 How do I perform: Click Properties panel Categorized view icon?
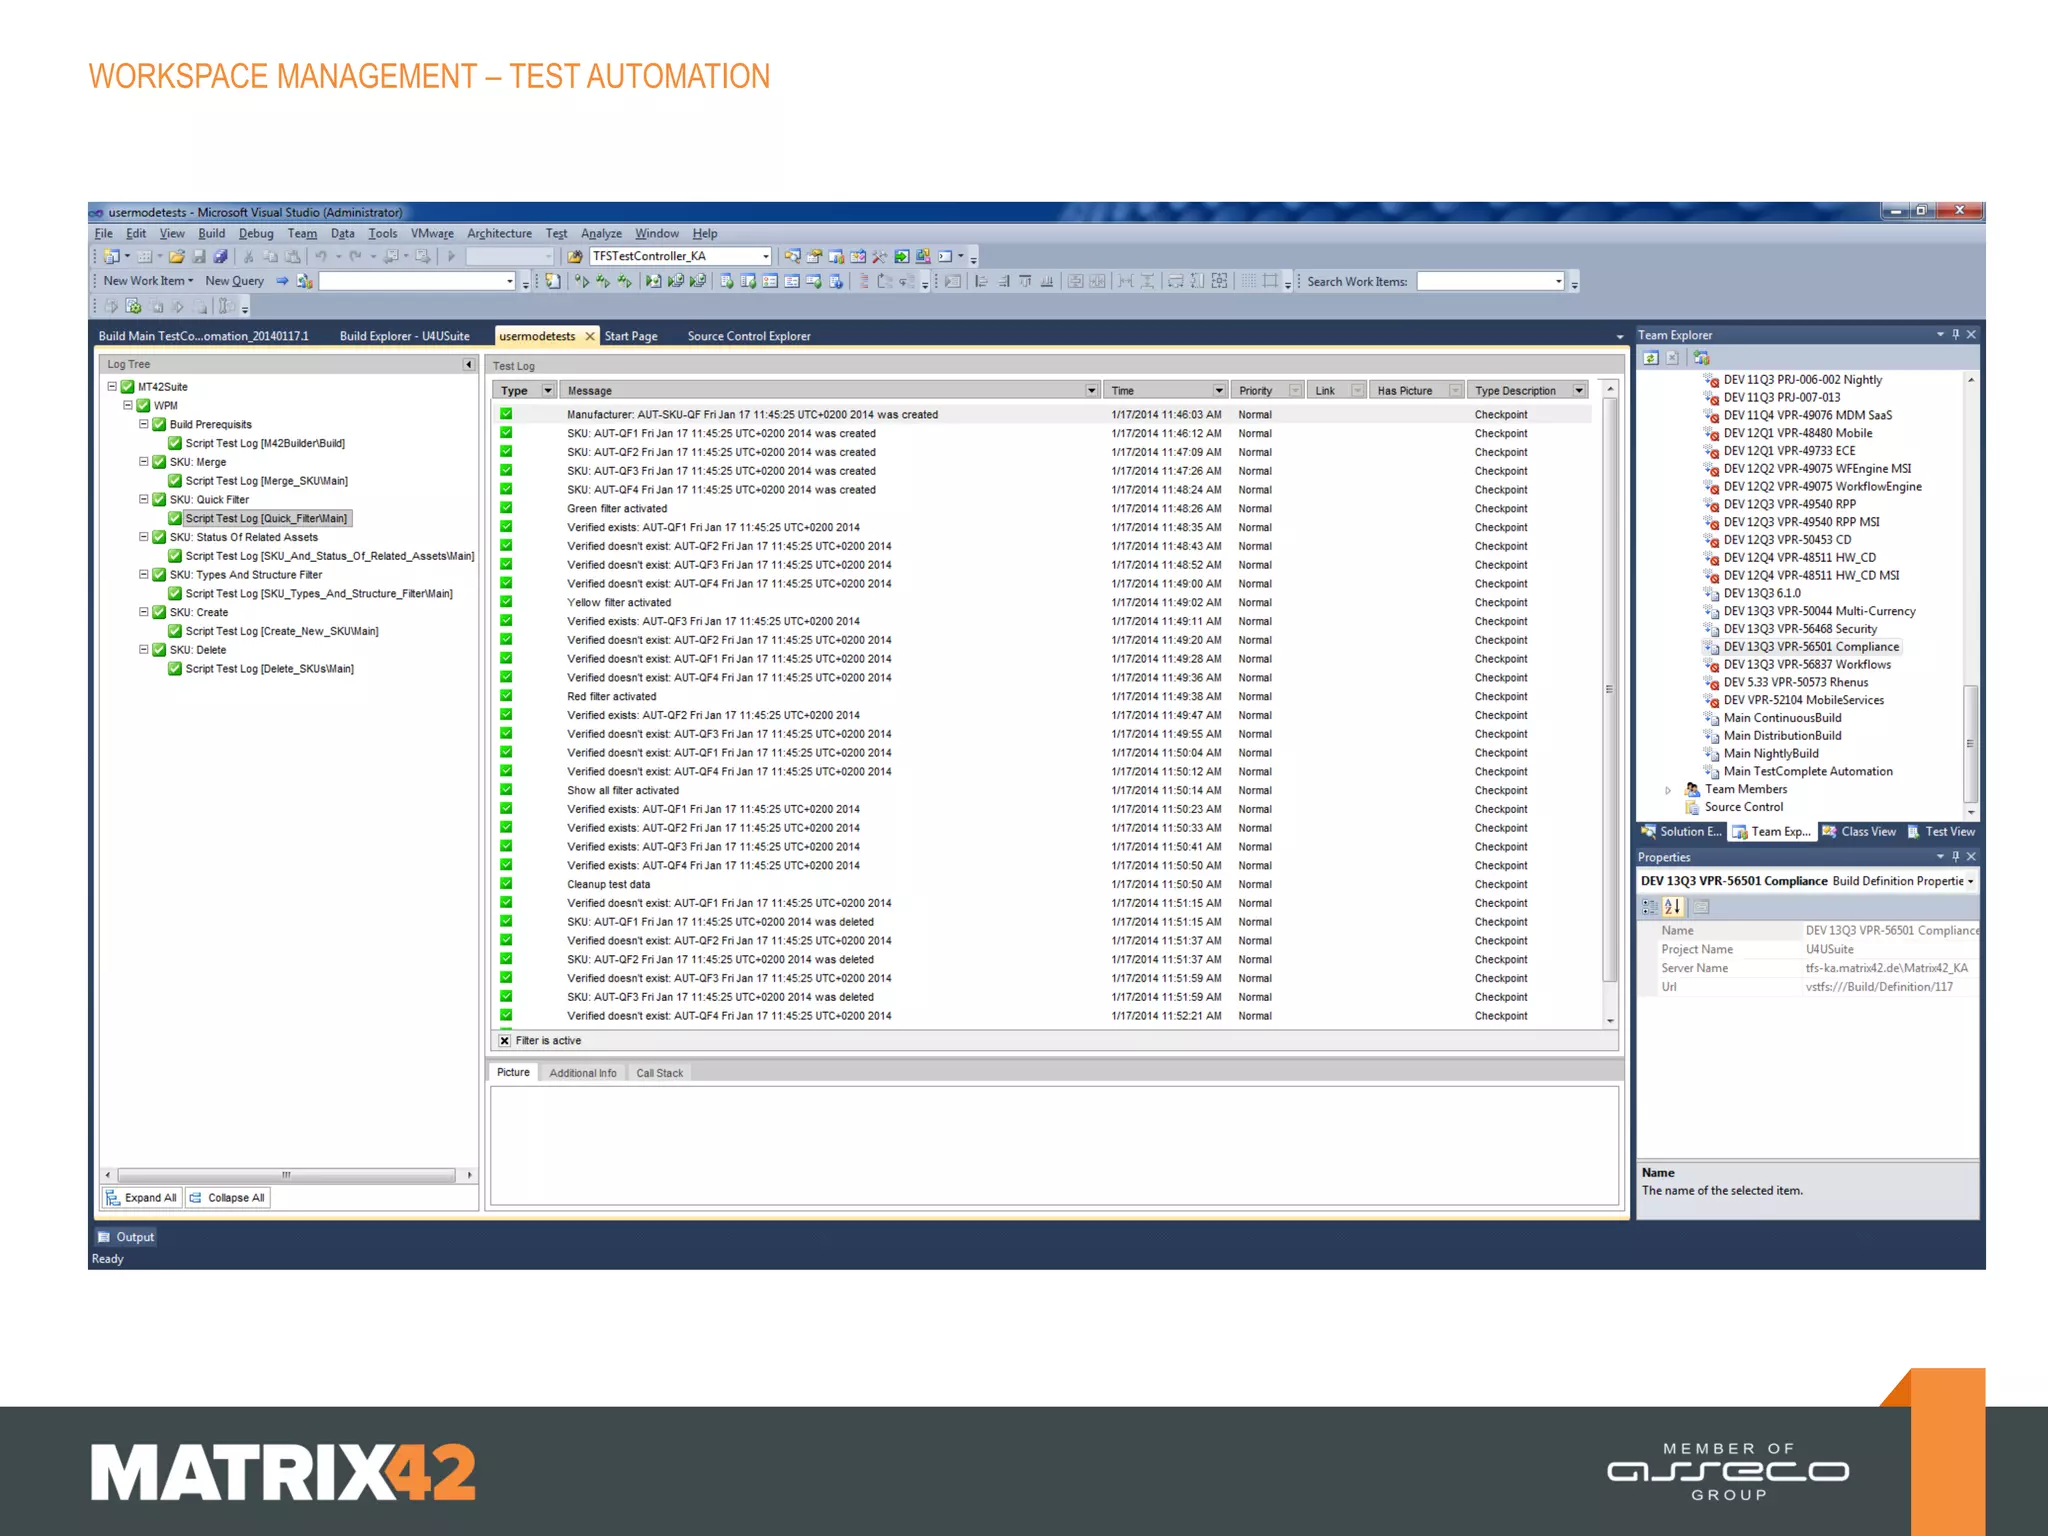tap(1650, 907)
